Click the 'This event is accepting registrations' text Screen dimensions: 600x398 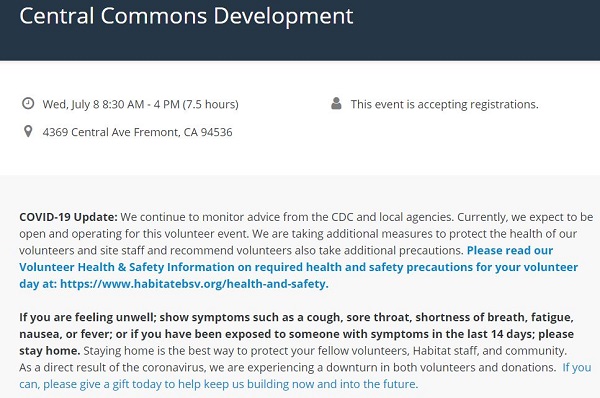pyautogui.click(x=444, y=104)
